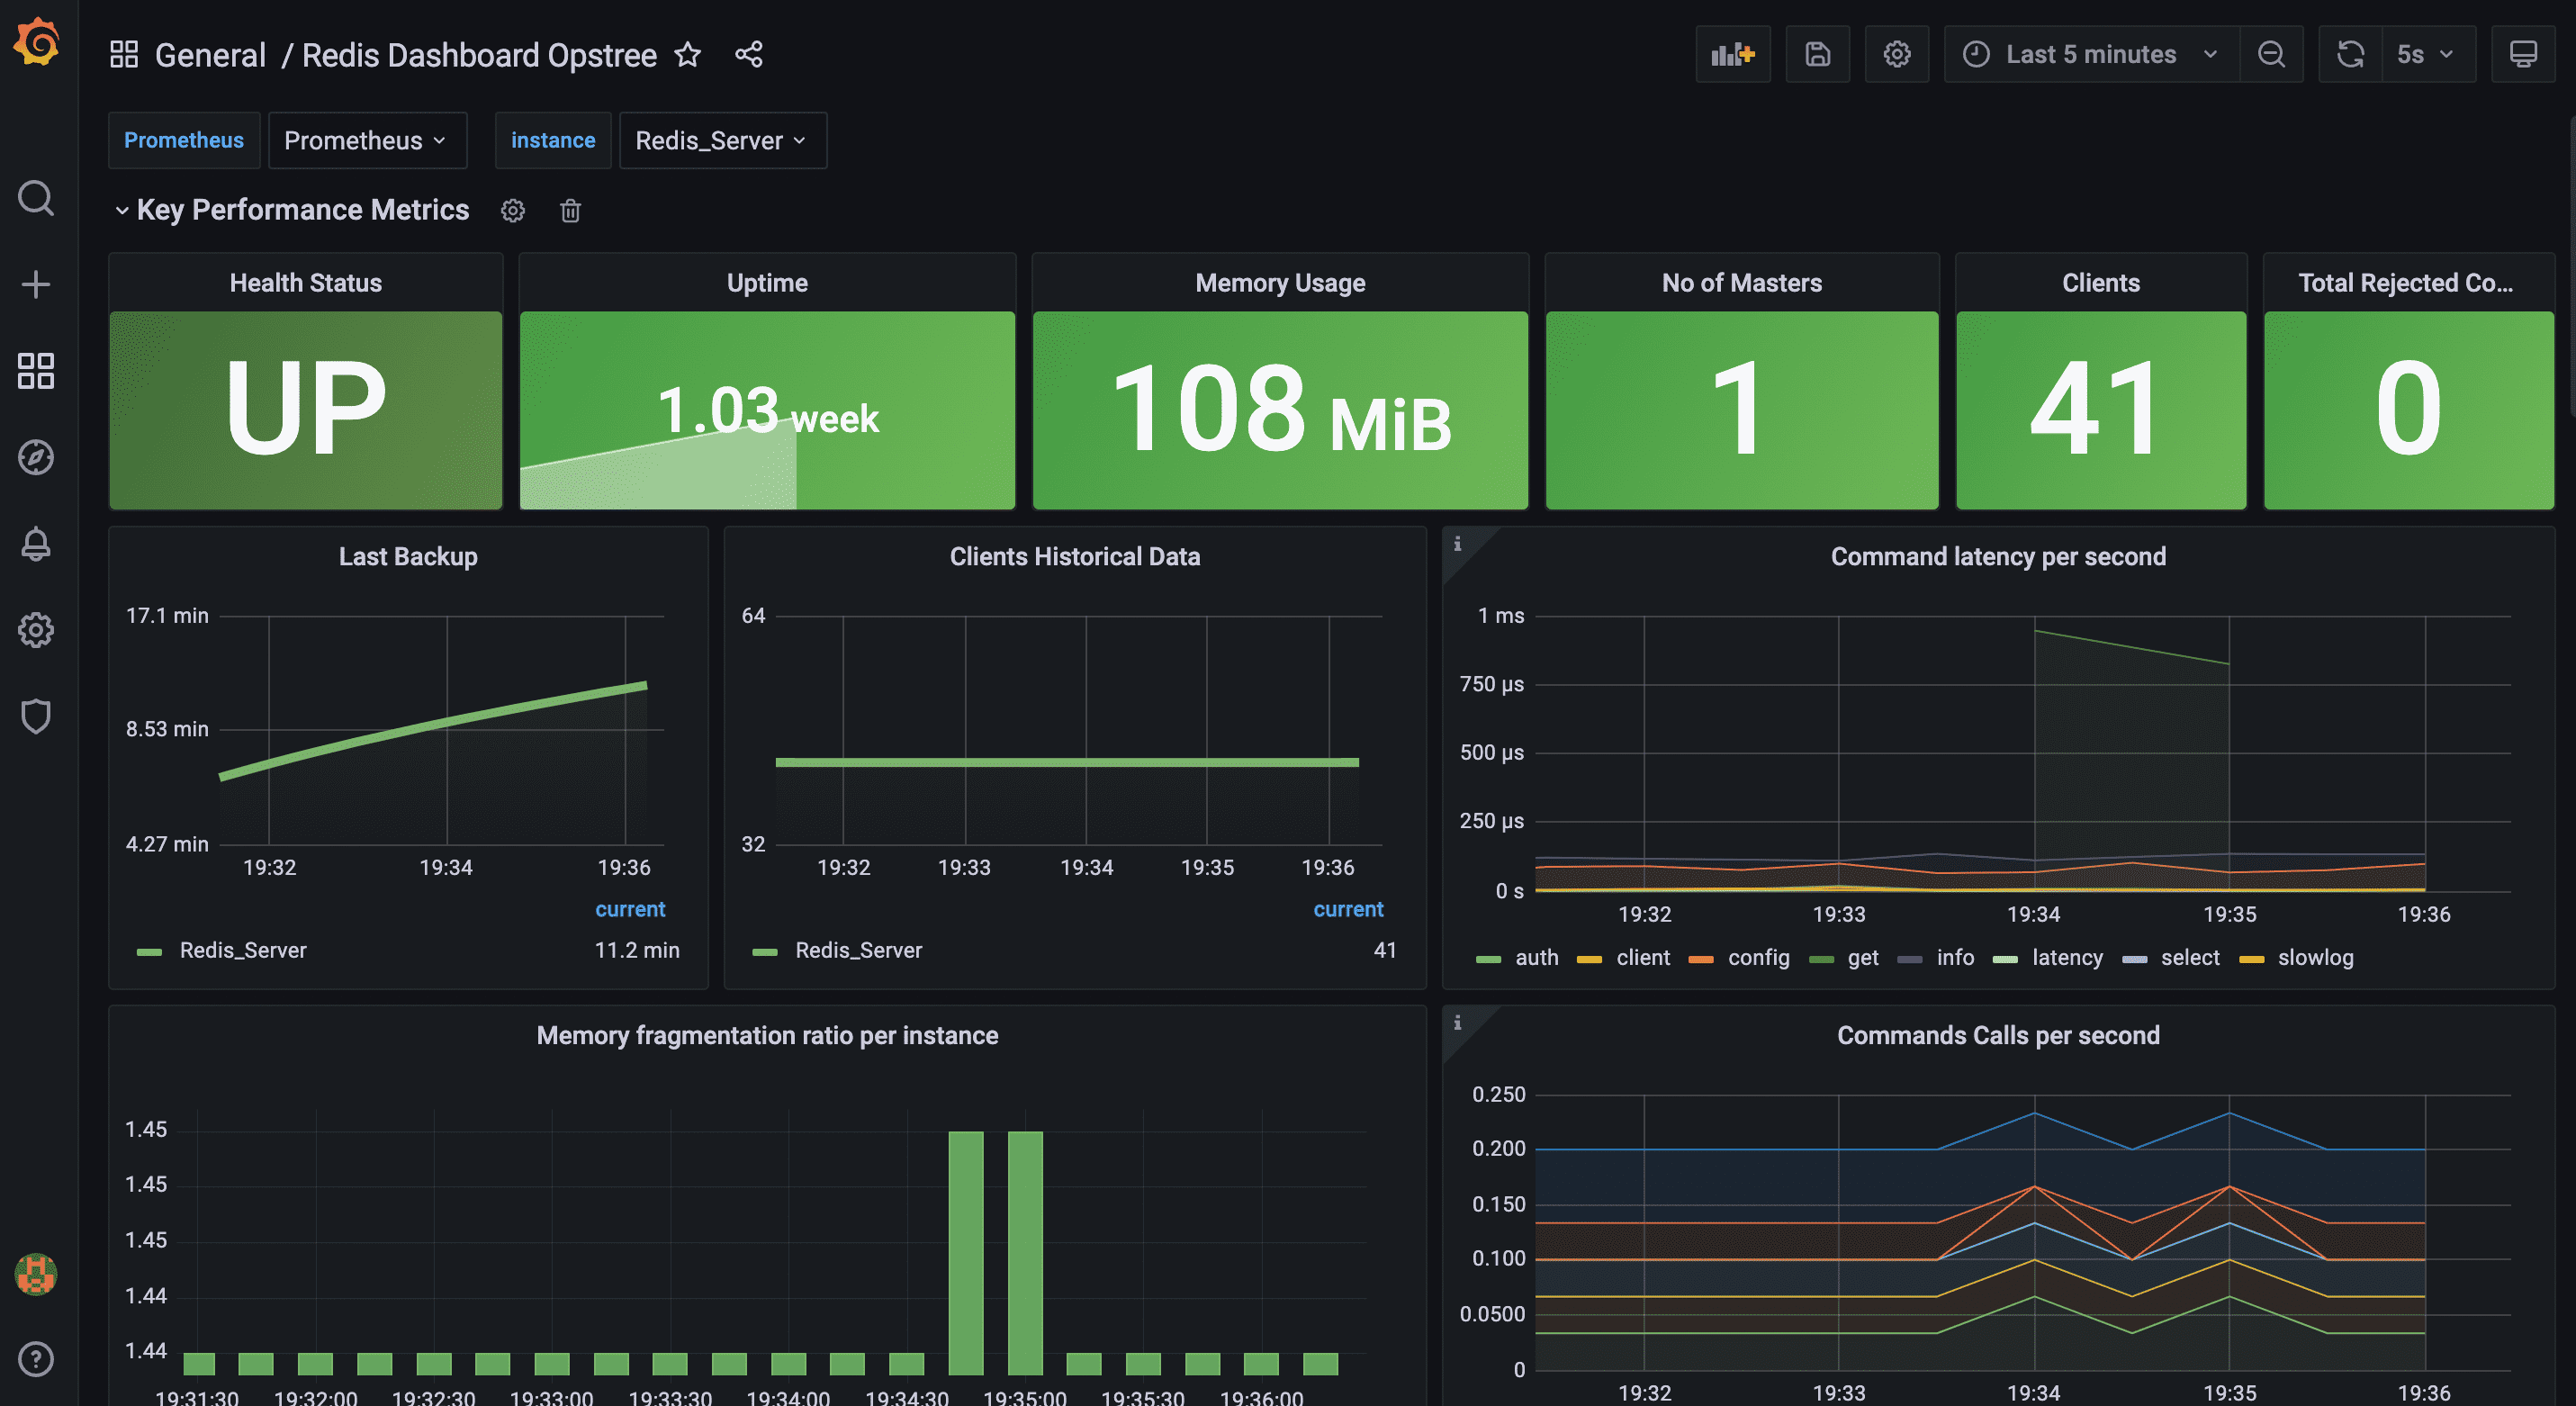Star the Redis Dashboard Opstree
This screenshot has height=1406, width=2576.
click(688, 54)
